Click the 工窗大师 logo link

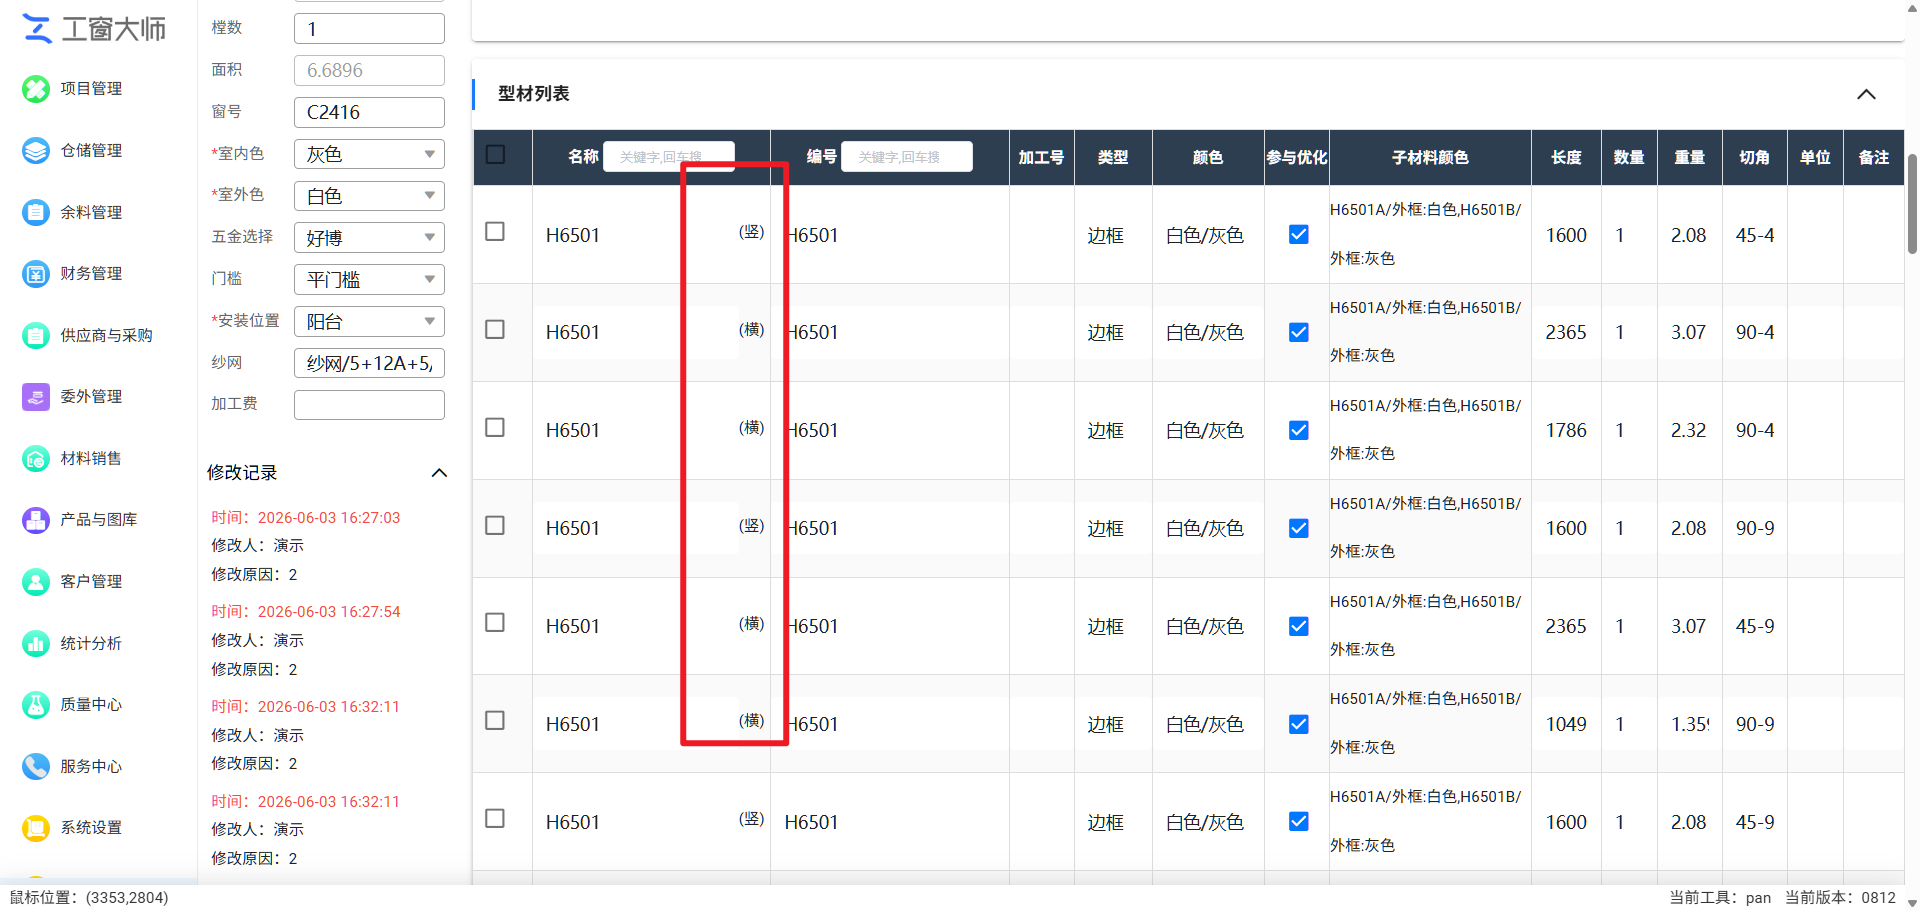pos(94,29)
